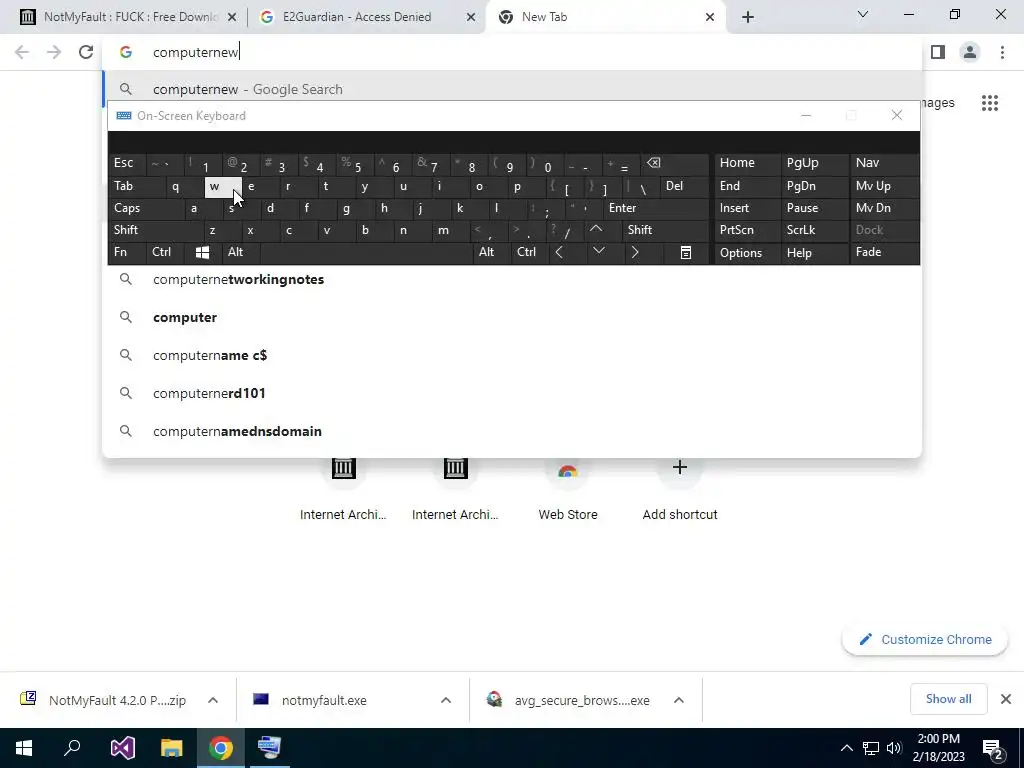
Task: Open Windows taskbar search
Action: click(72, 748)
